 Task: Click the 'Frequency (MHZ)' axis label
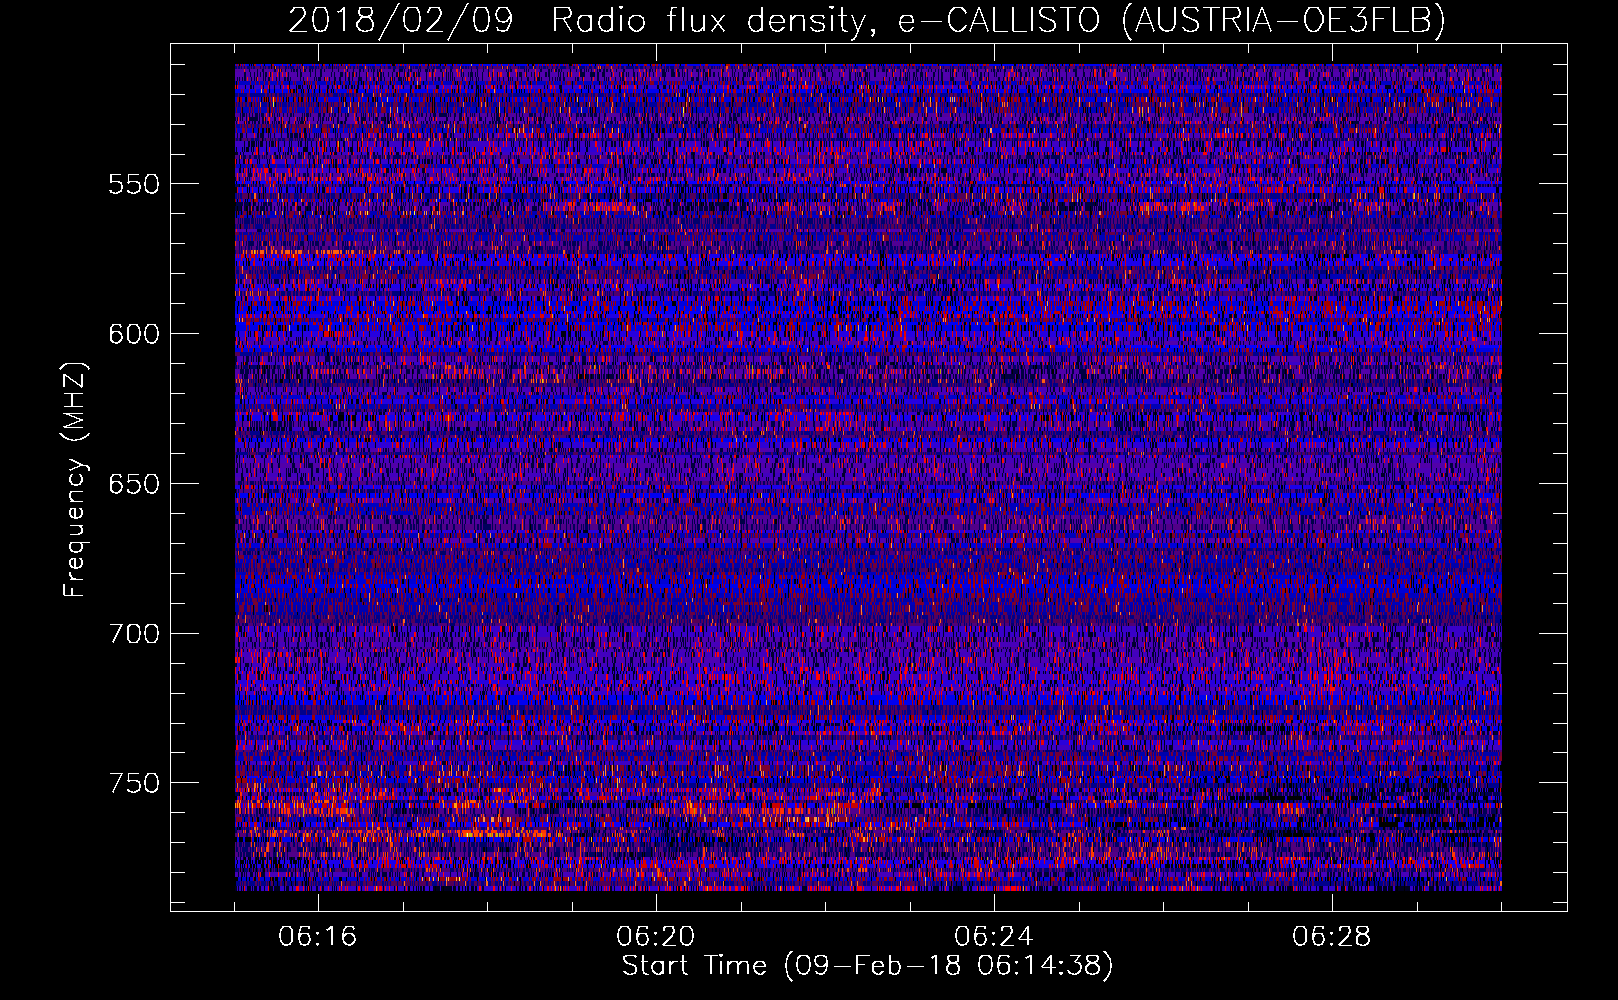(75, 480)
